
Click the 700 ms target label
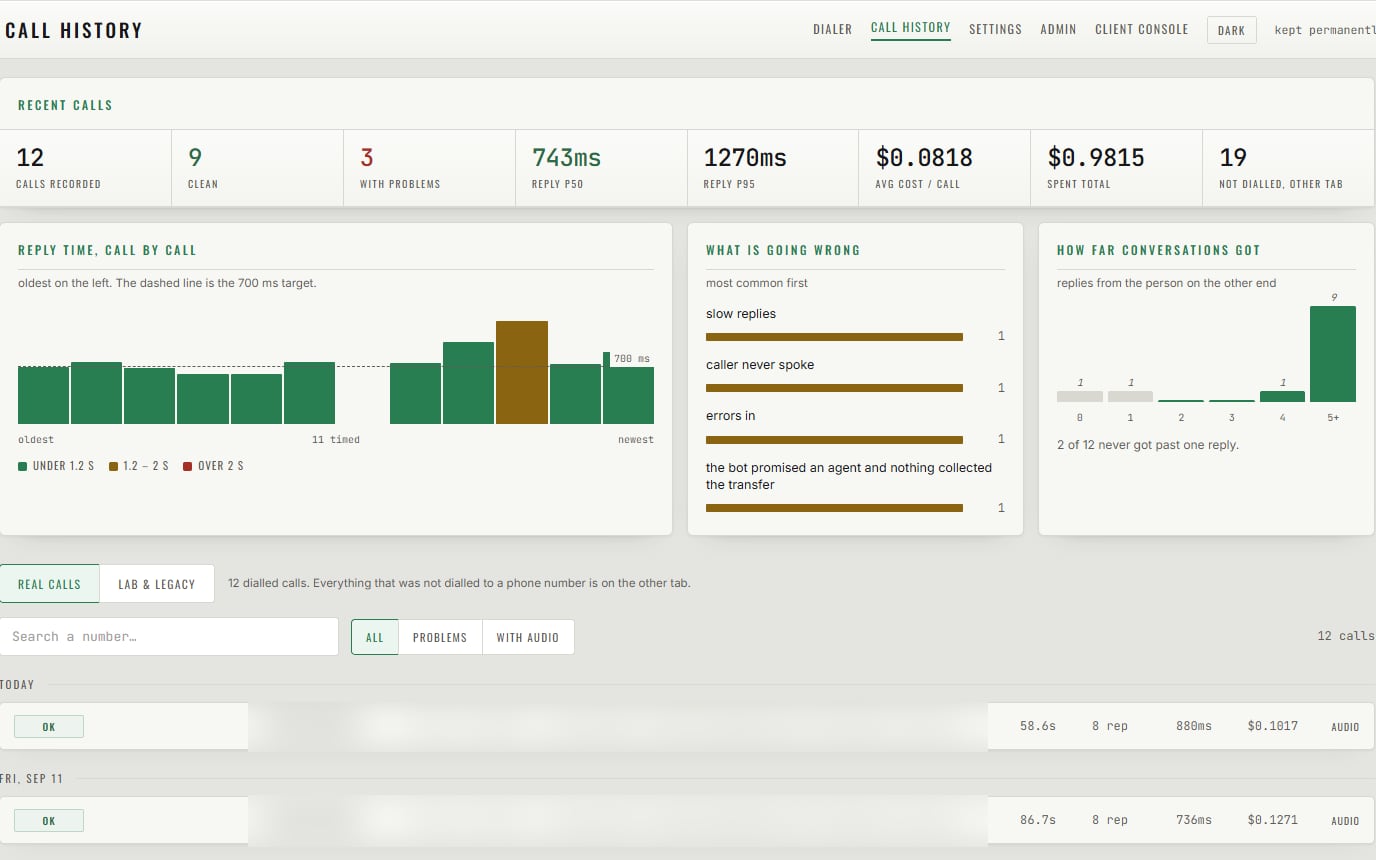pos(631,358)
